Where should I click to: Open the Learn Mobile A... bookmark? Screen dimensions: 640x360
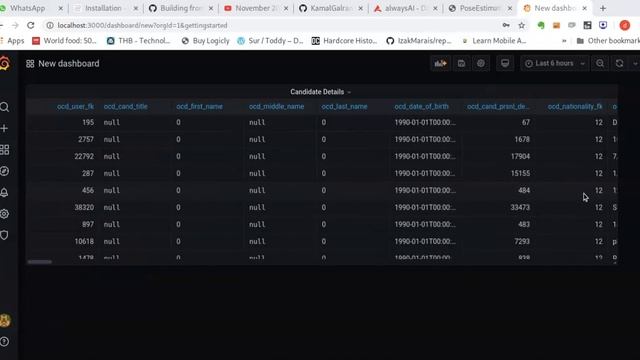click(494, 41)
